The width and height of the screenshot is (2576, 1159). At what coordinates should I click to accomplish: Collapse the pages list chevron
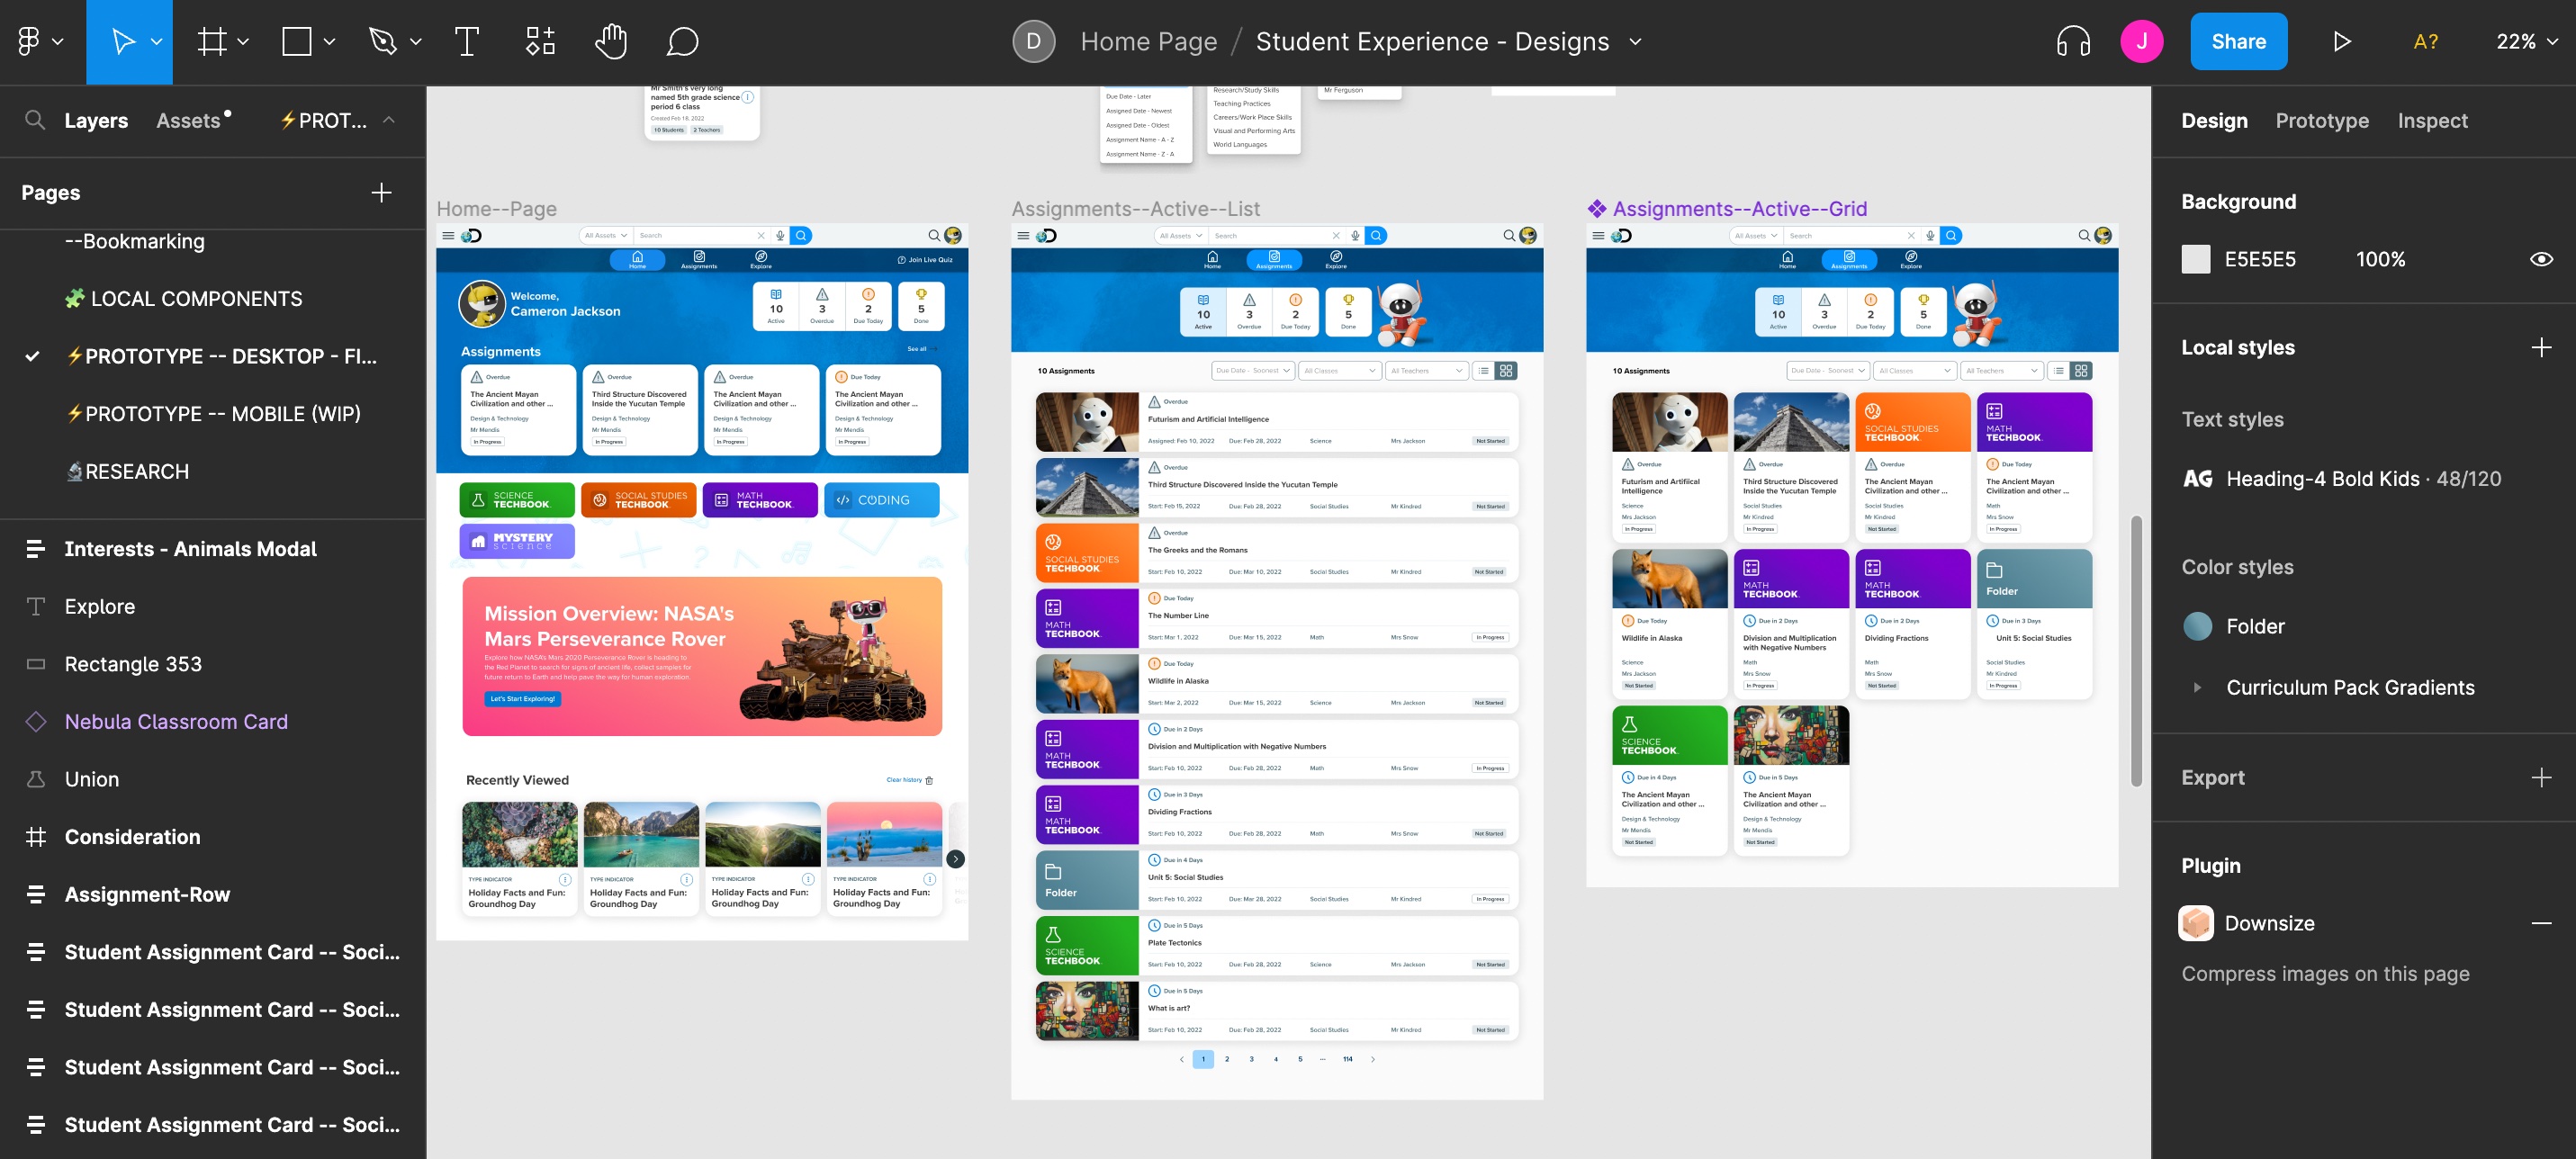tap(389, 121)
